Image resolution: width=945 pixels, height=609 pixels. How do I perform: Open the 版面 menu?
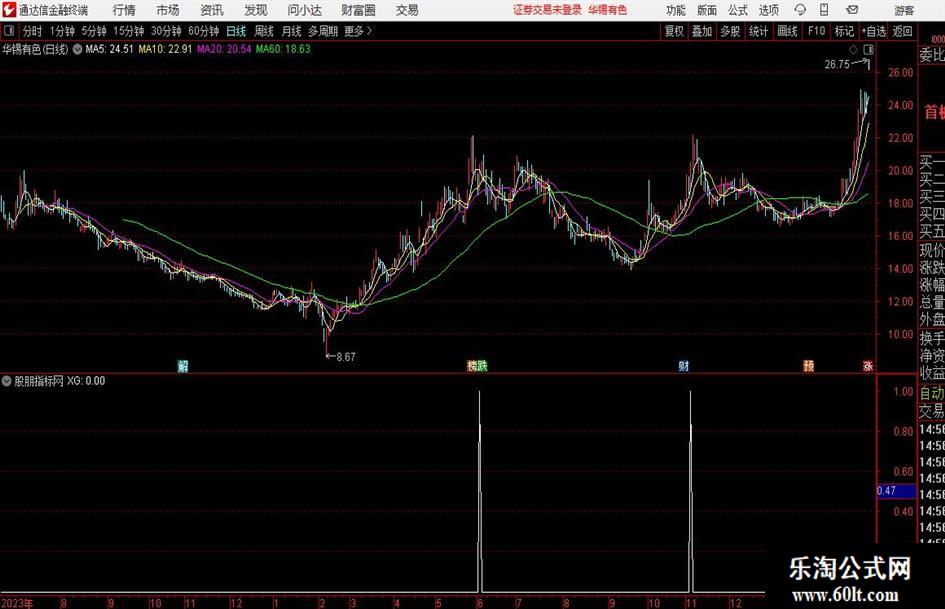[707, 10]
